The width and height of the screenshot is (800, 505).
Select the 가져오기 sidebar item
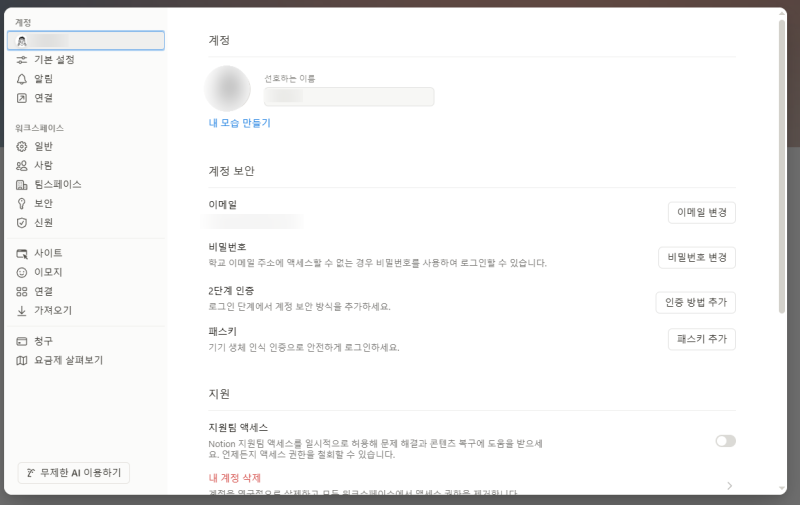pyautogui.click(x=86, y=311)
